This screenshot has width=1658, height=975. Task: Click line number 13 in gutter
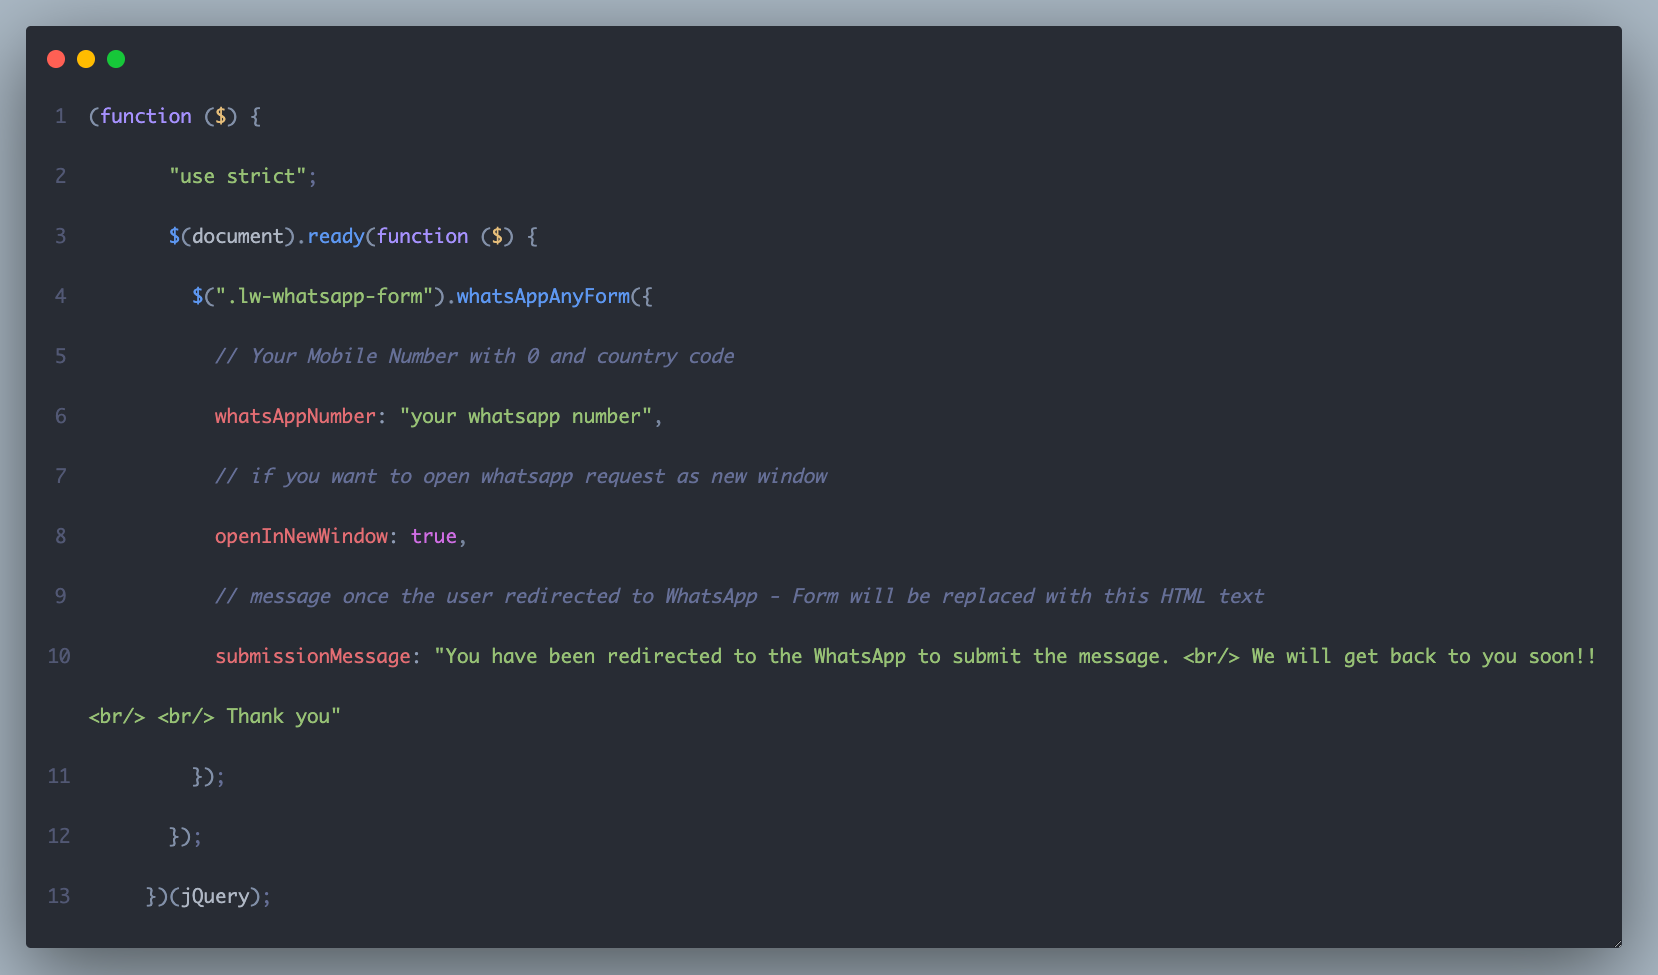59,896
